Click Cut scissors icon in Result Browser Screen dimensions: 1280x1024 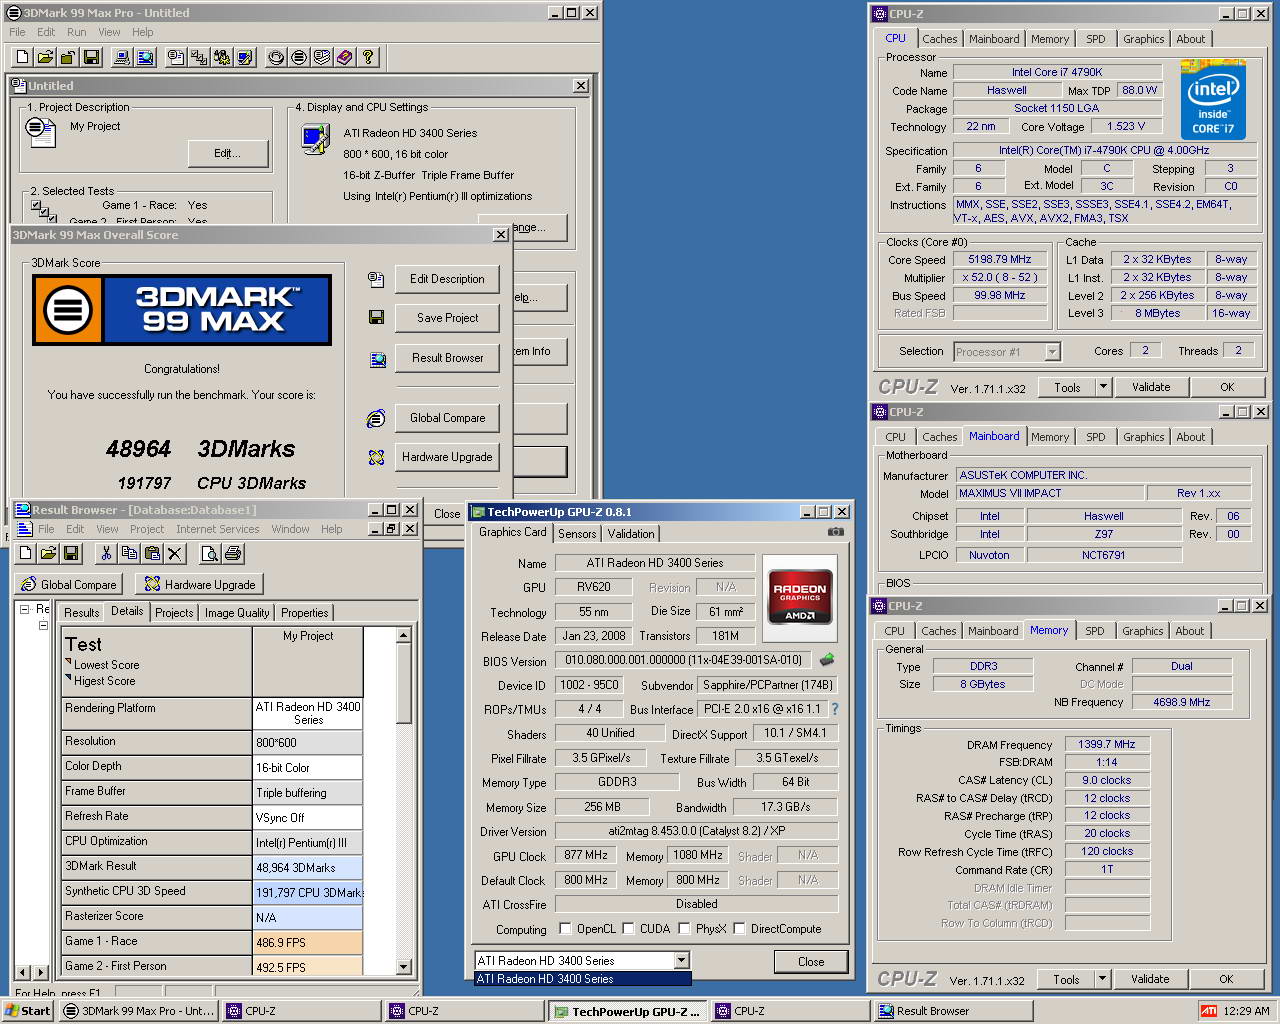106,553
